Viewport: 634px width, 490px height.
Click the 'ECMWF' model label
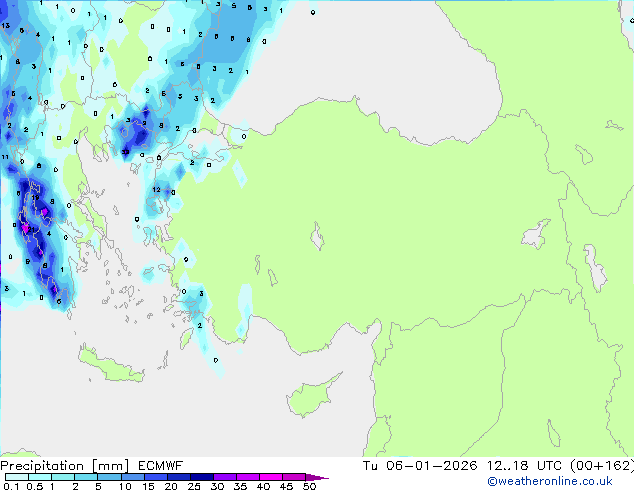161,466
